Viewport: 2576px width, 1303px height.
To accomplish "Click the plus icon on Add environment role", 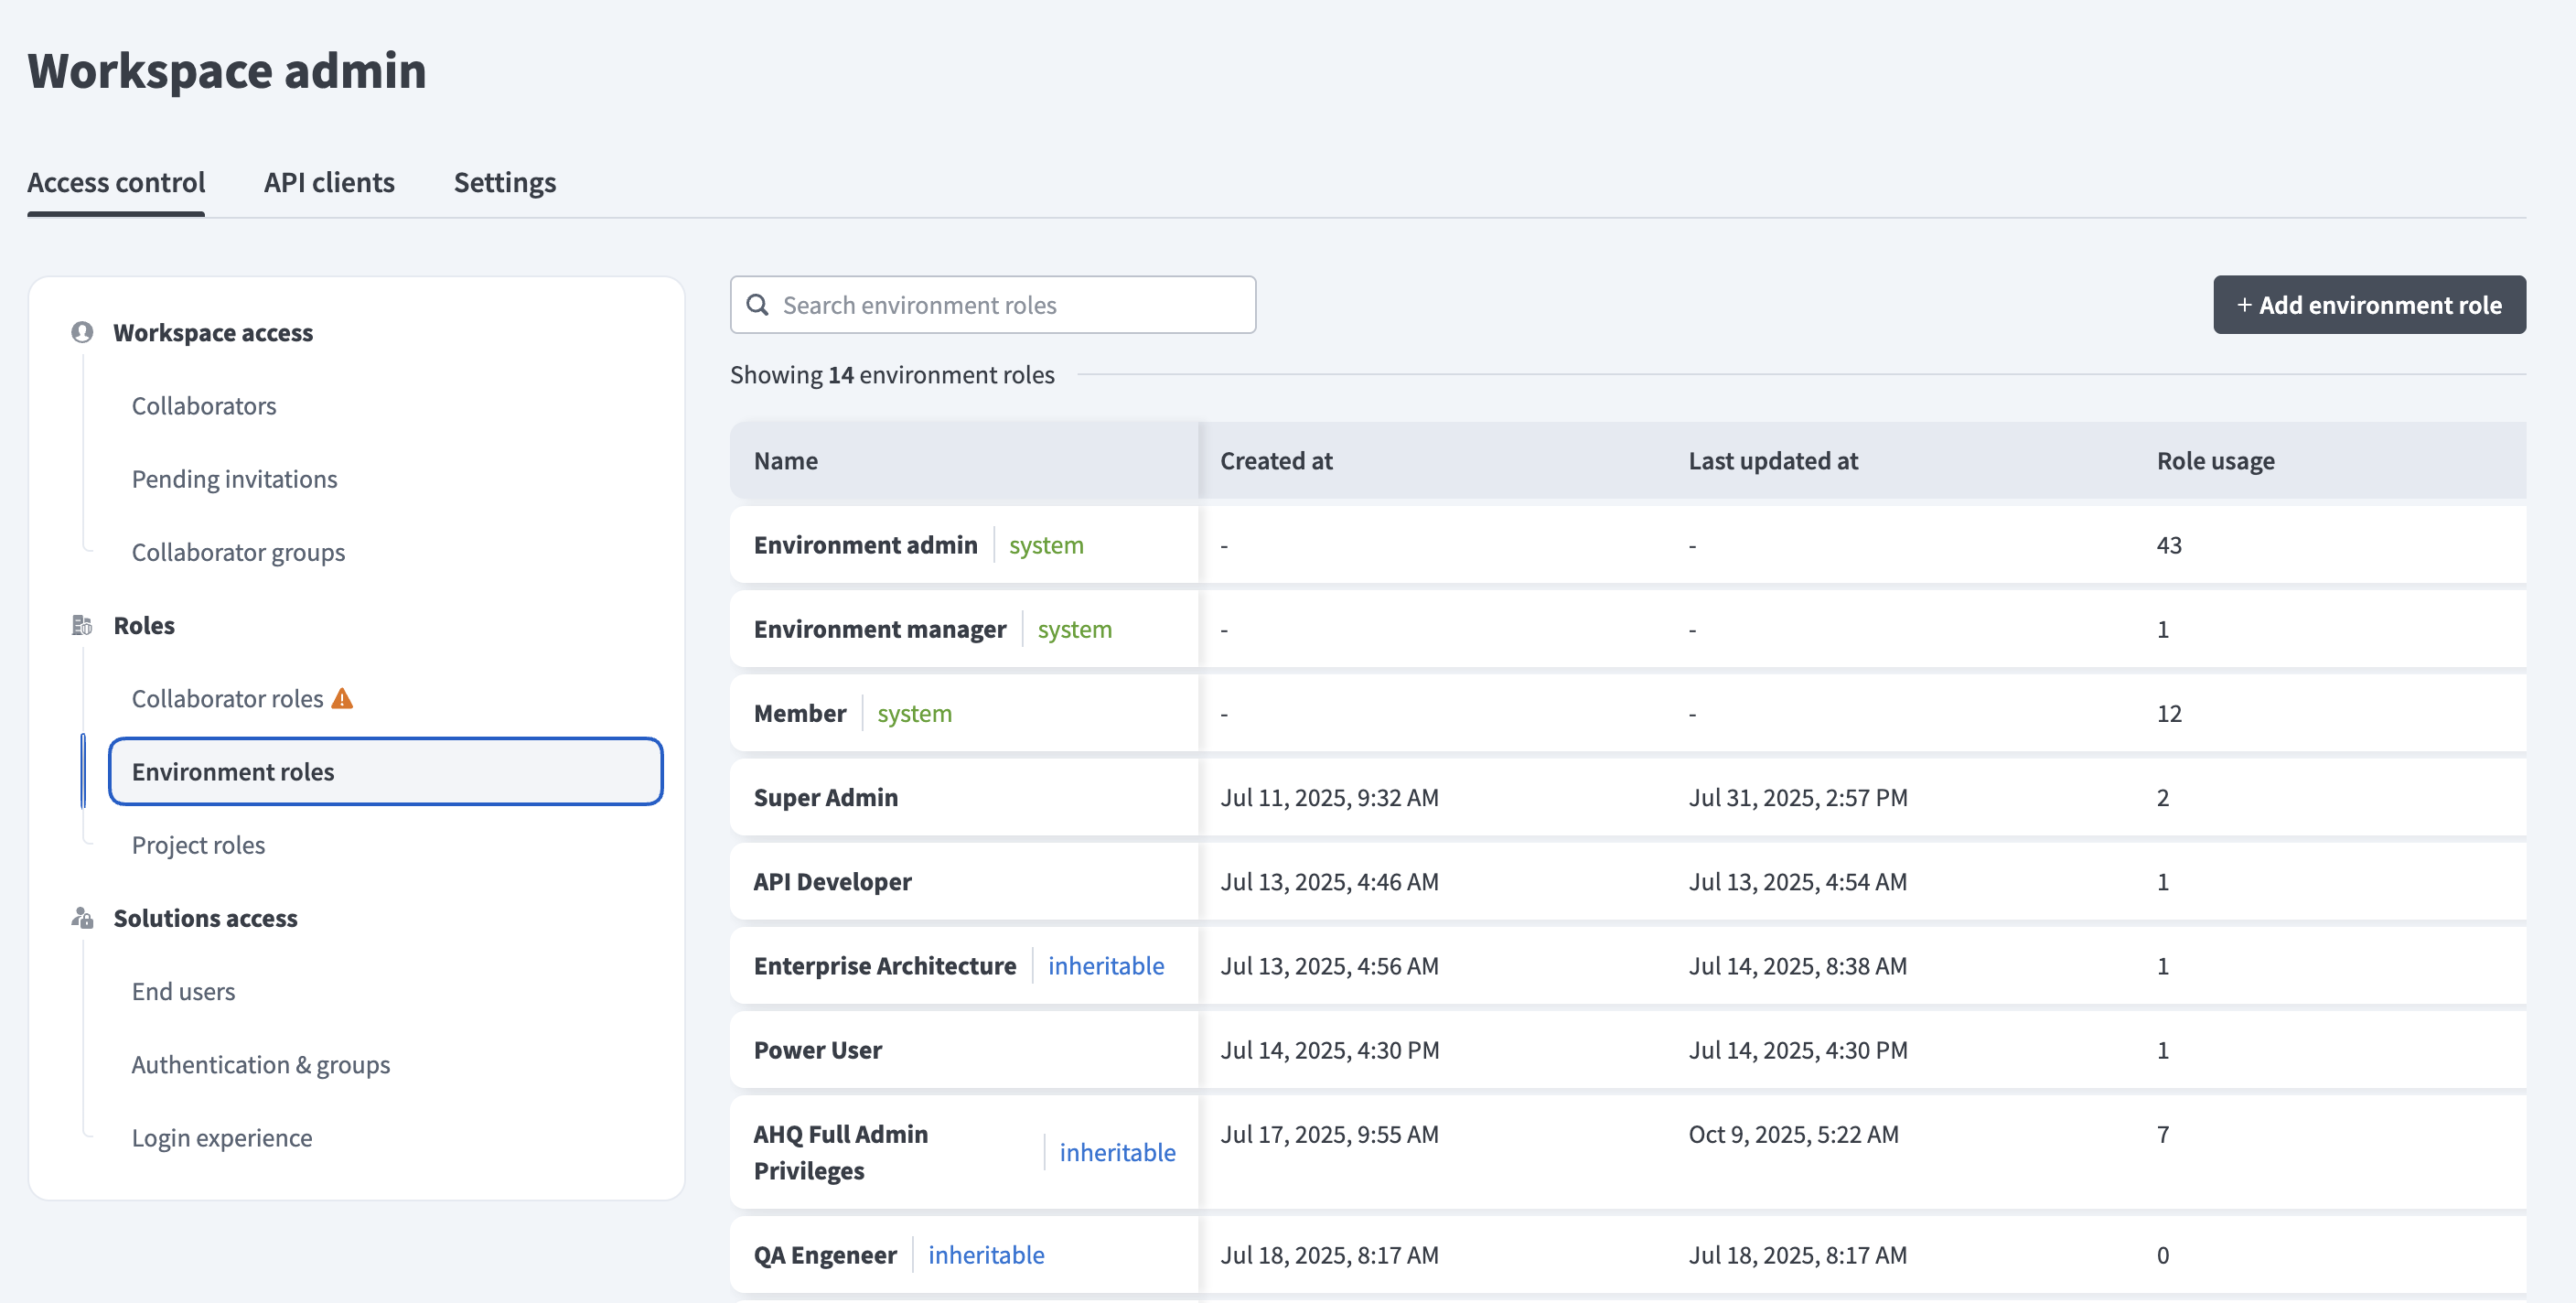I will pos(2244,305).
